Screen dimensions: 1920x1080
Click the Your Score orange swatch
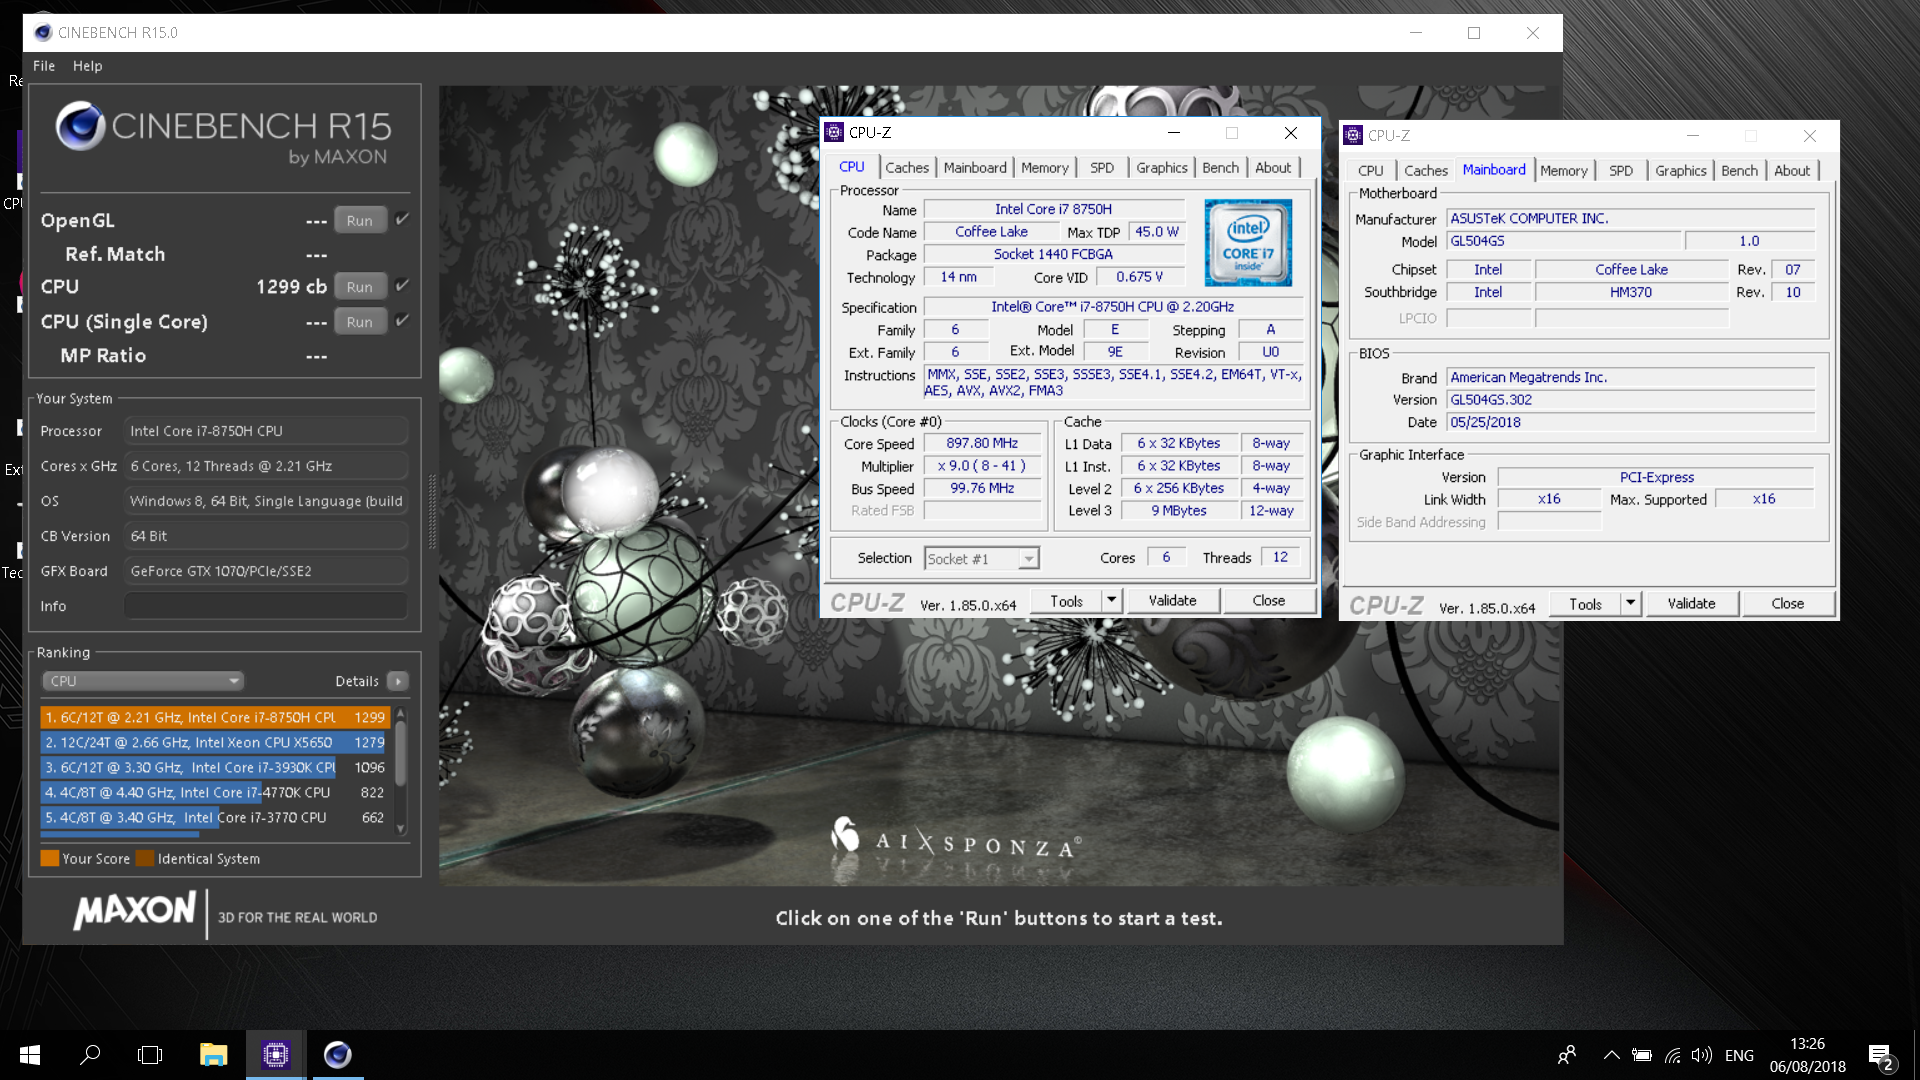pos(49,858)
